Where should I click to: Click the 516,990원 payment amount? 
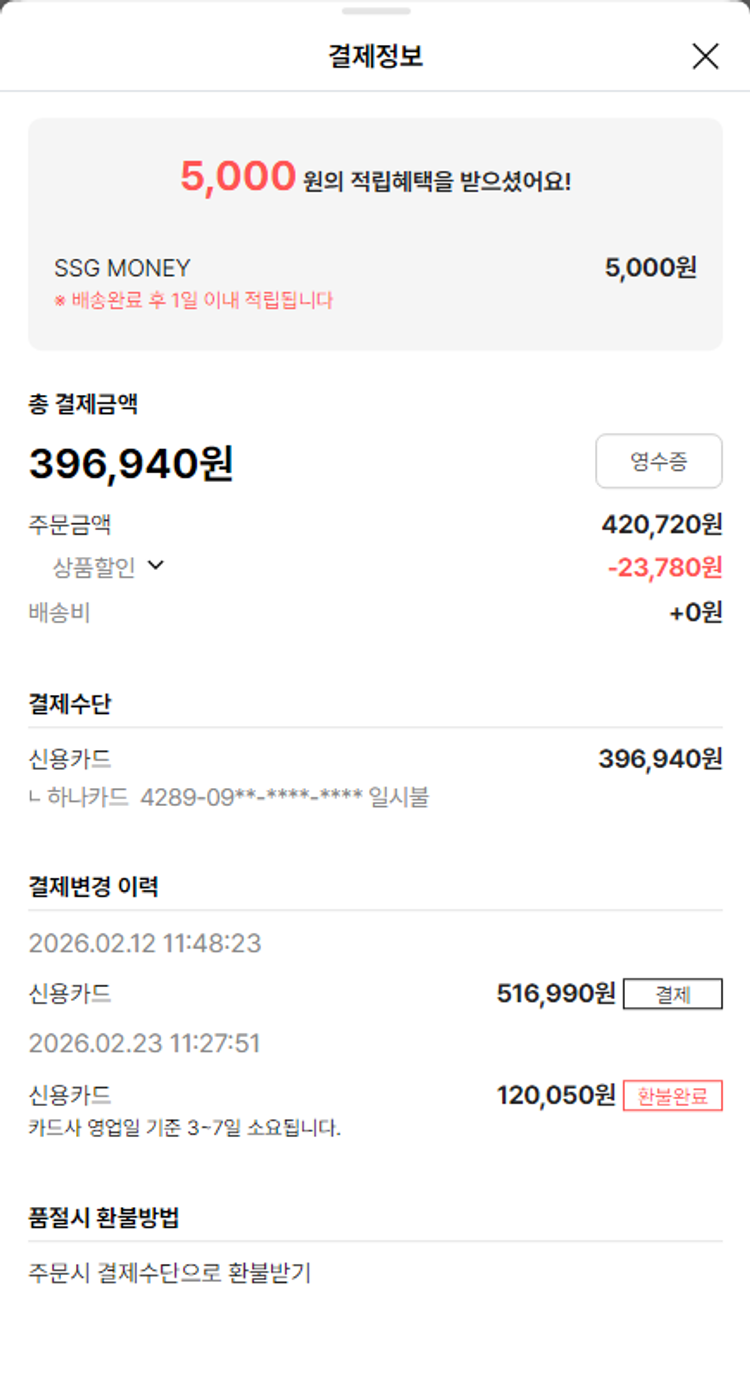555,994
